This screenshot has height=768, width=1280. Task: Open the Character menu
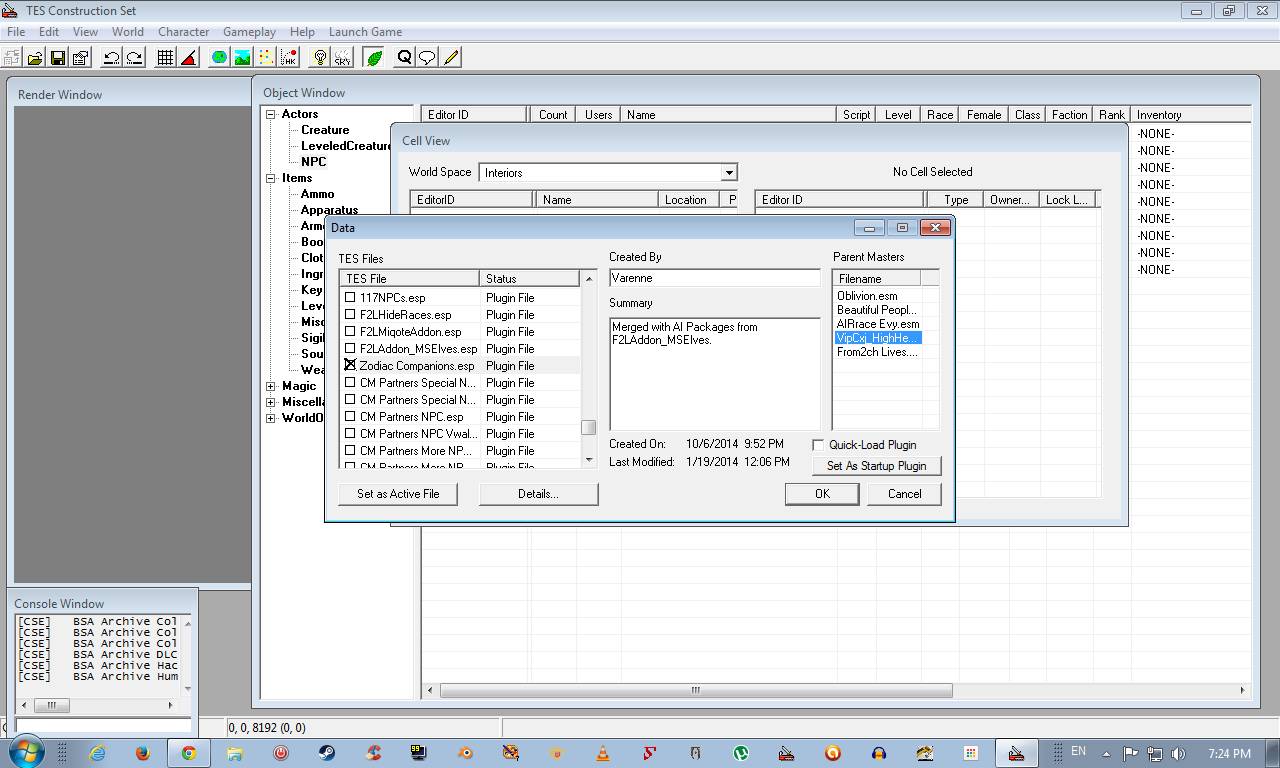pos(184,32)
